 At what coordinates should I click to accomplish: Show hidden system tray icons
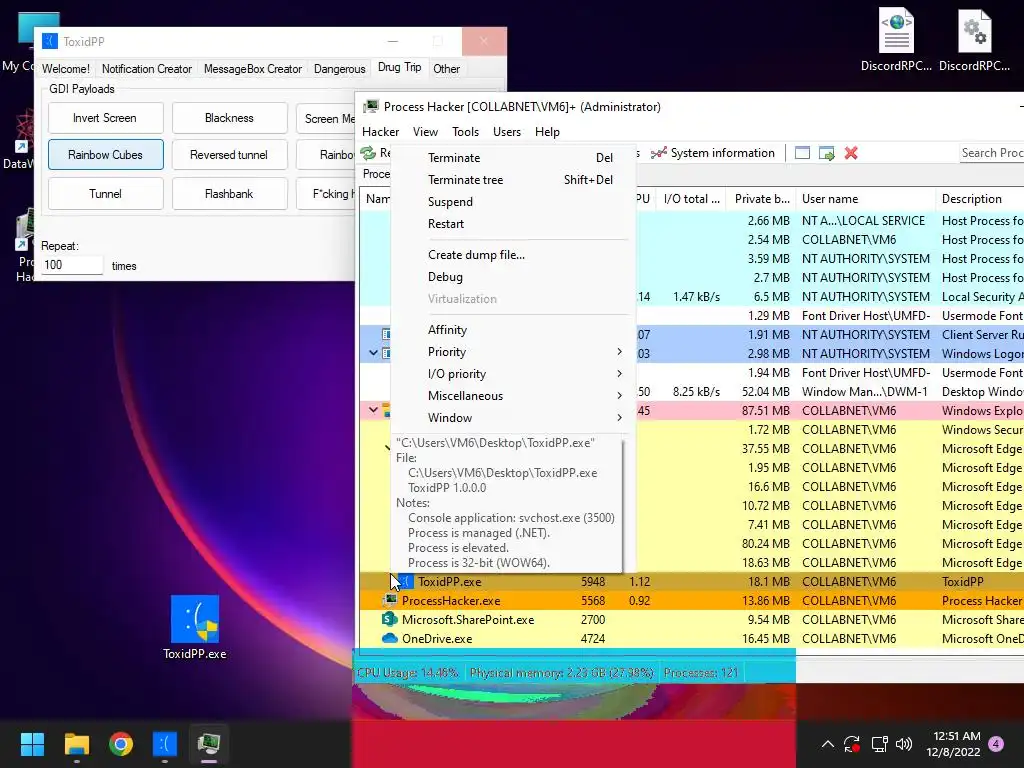pos(827,744)
